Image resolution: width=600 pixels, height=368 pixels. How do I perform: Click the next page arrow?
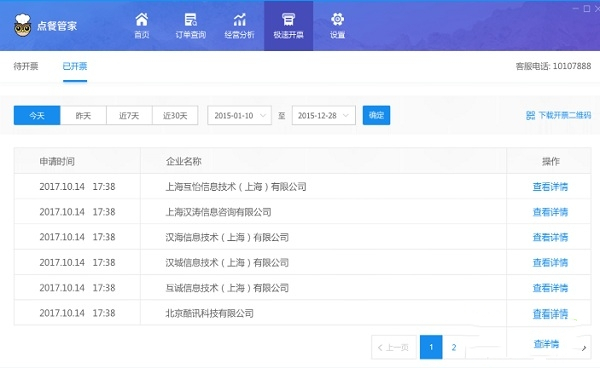click(584, 348)
